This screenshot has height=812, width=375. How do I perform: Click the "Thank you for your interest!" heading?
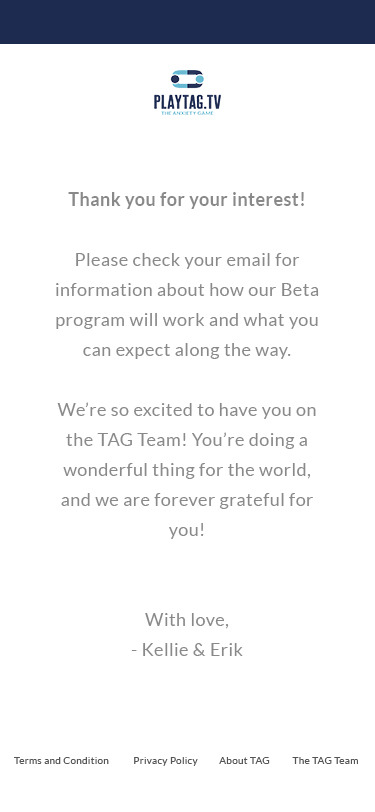pos(187,199)
